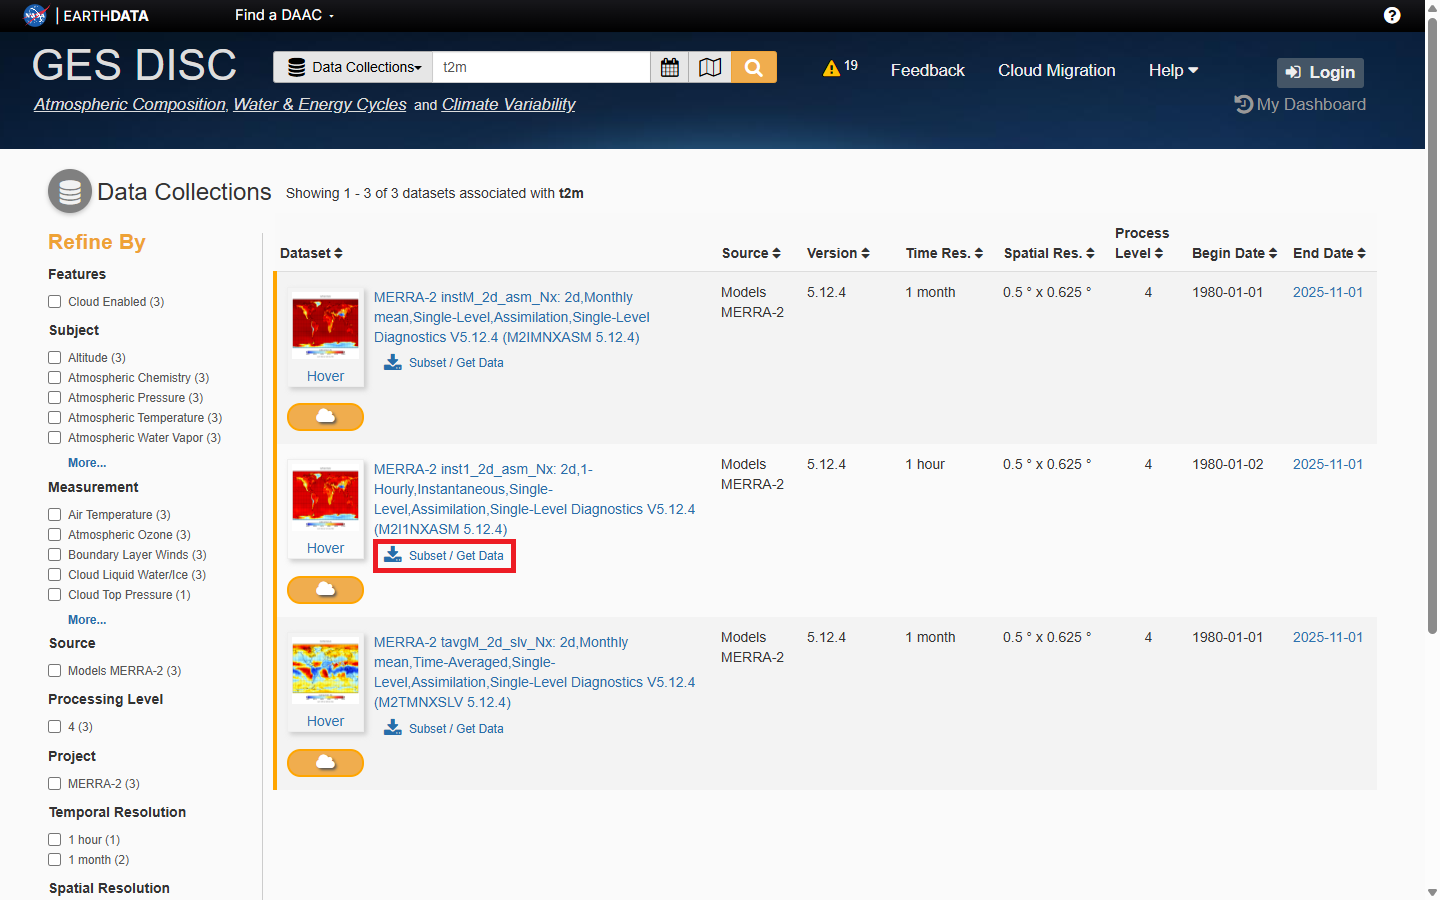Open Atmospheric Composition link
This screenshot has height=900, width=1440.
pos(130,104)
